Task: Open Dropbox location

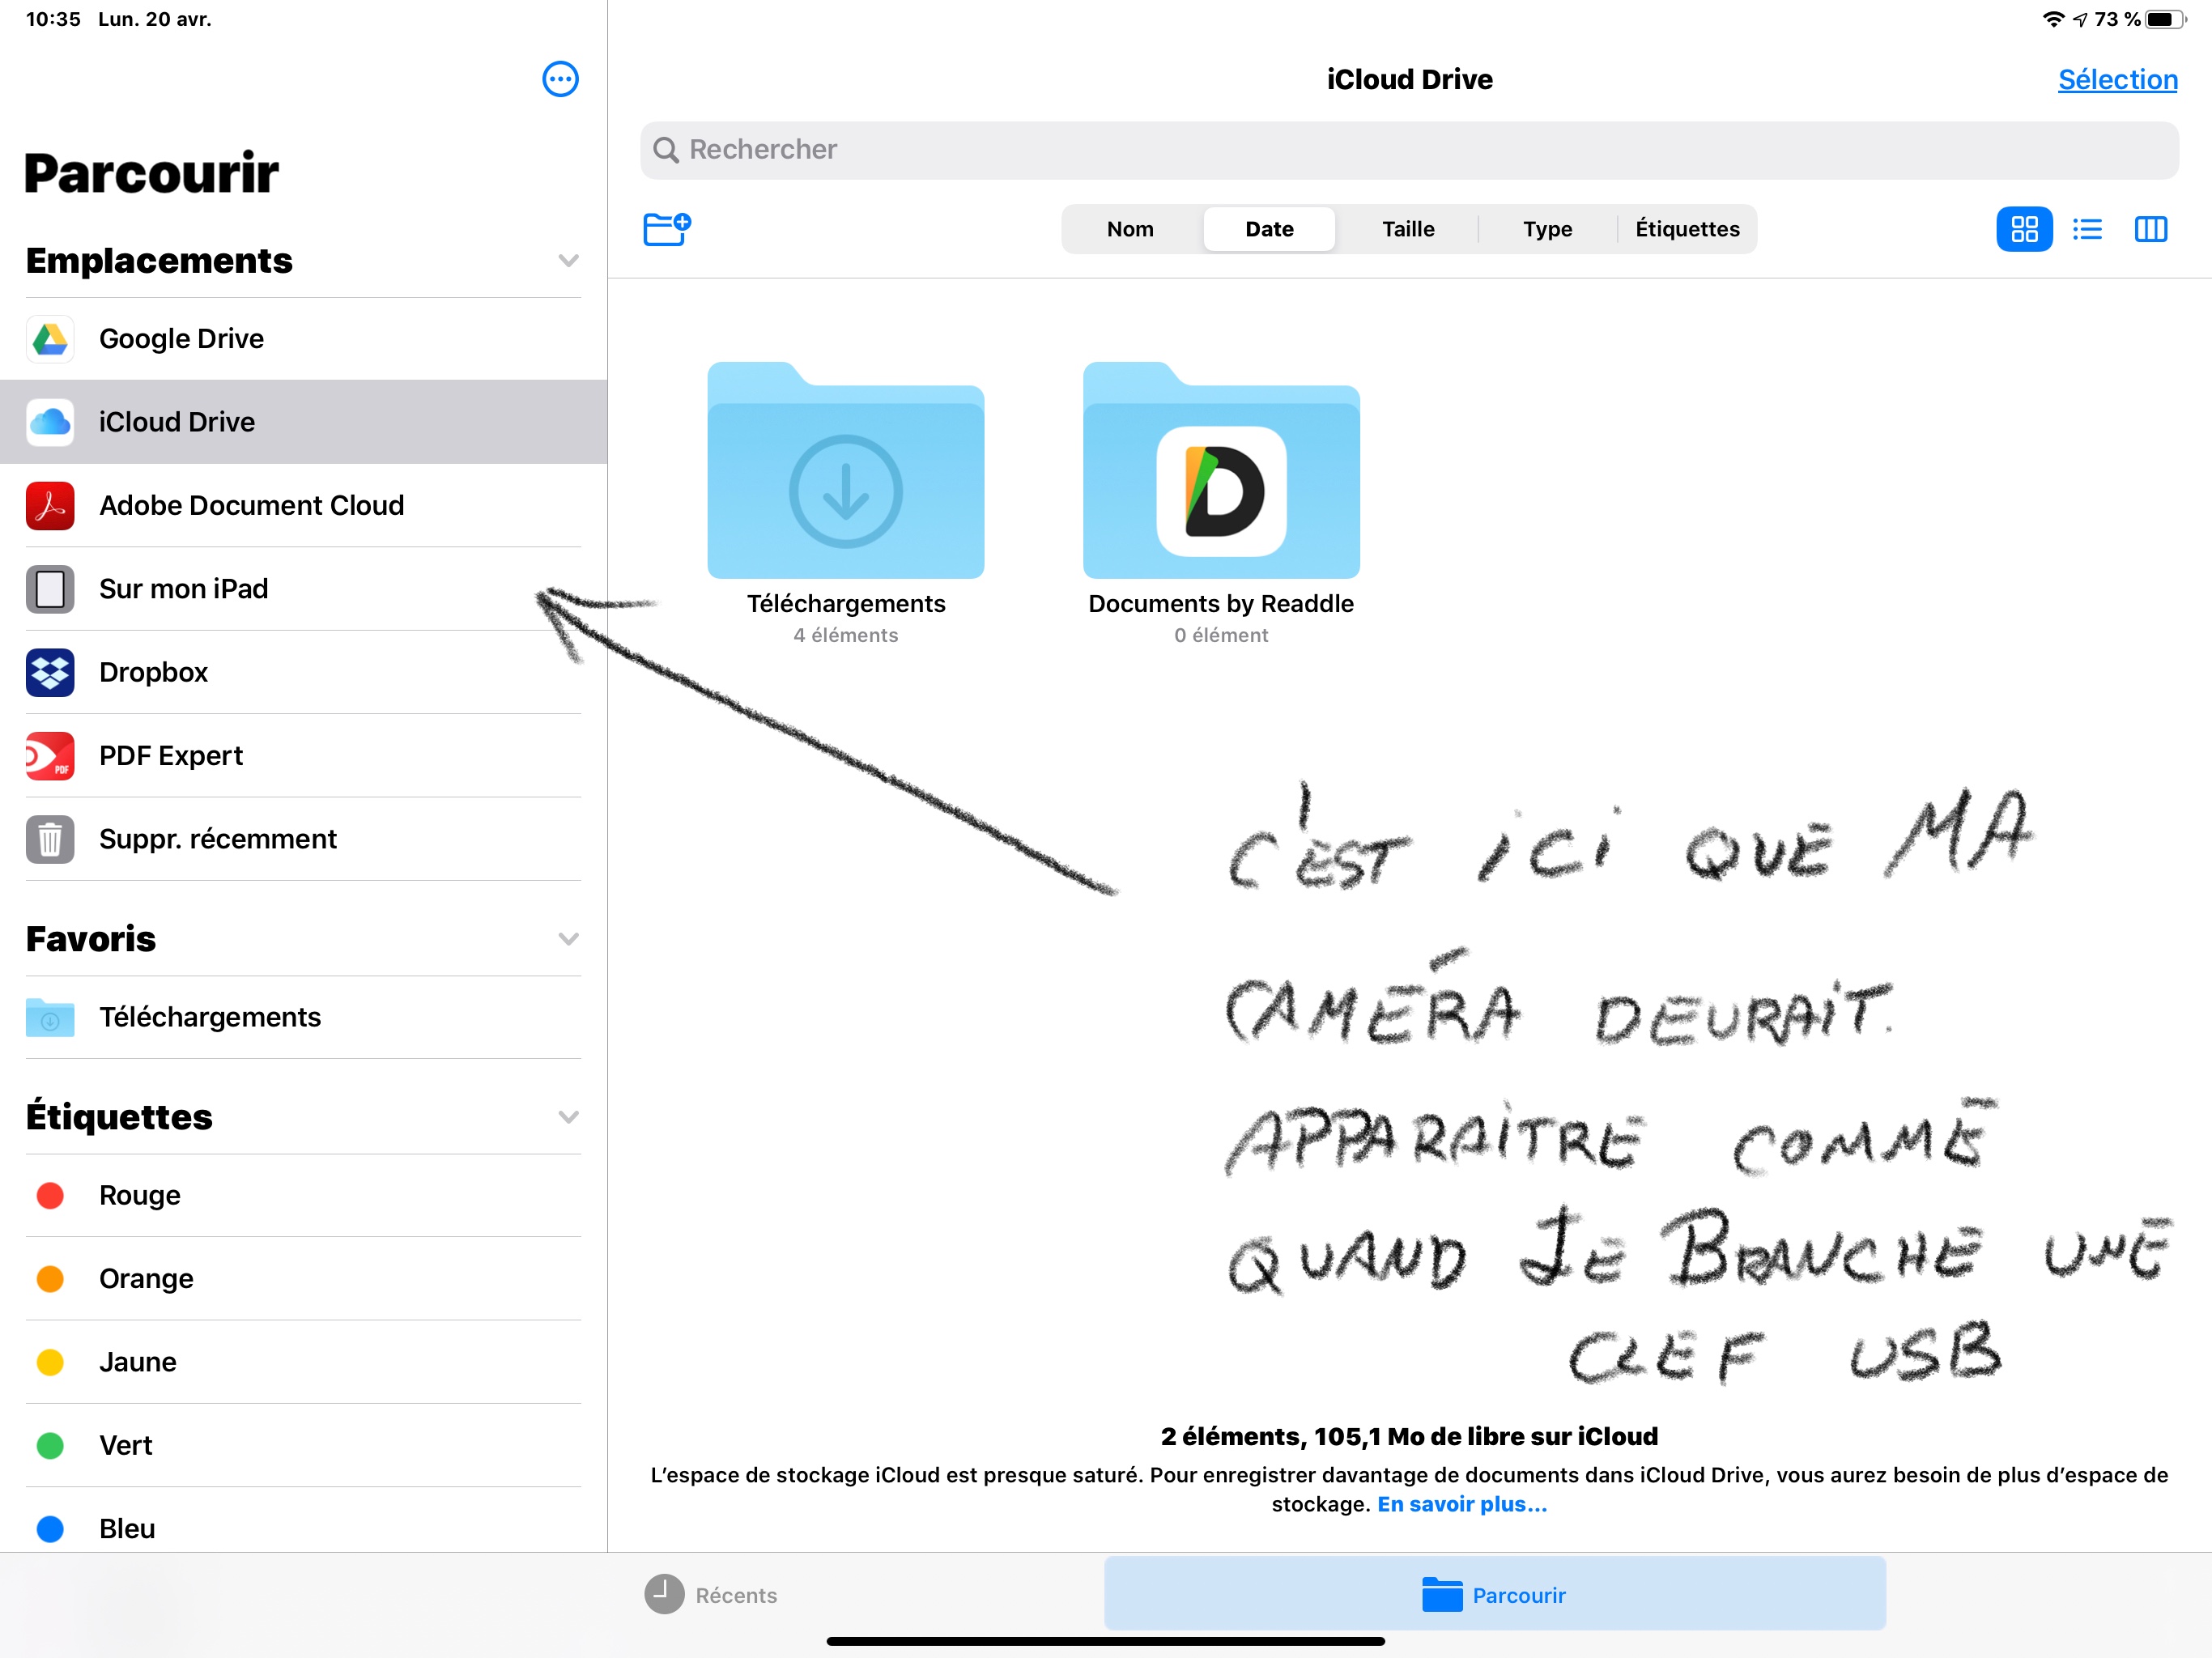Action: point(153,672)
